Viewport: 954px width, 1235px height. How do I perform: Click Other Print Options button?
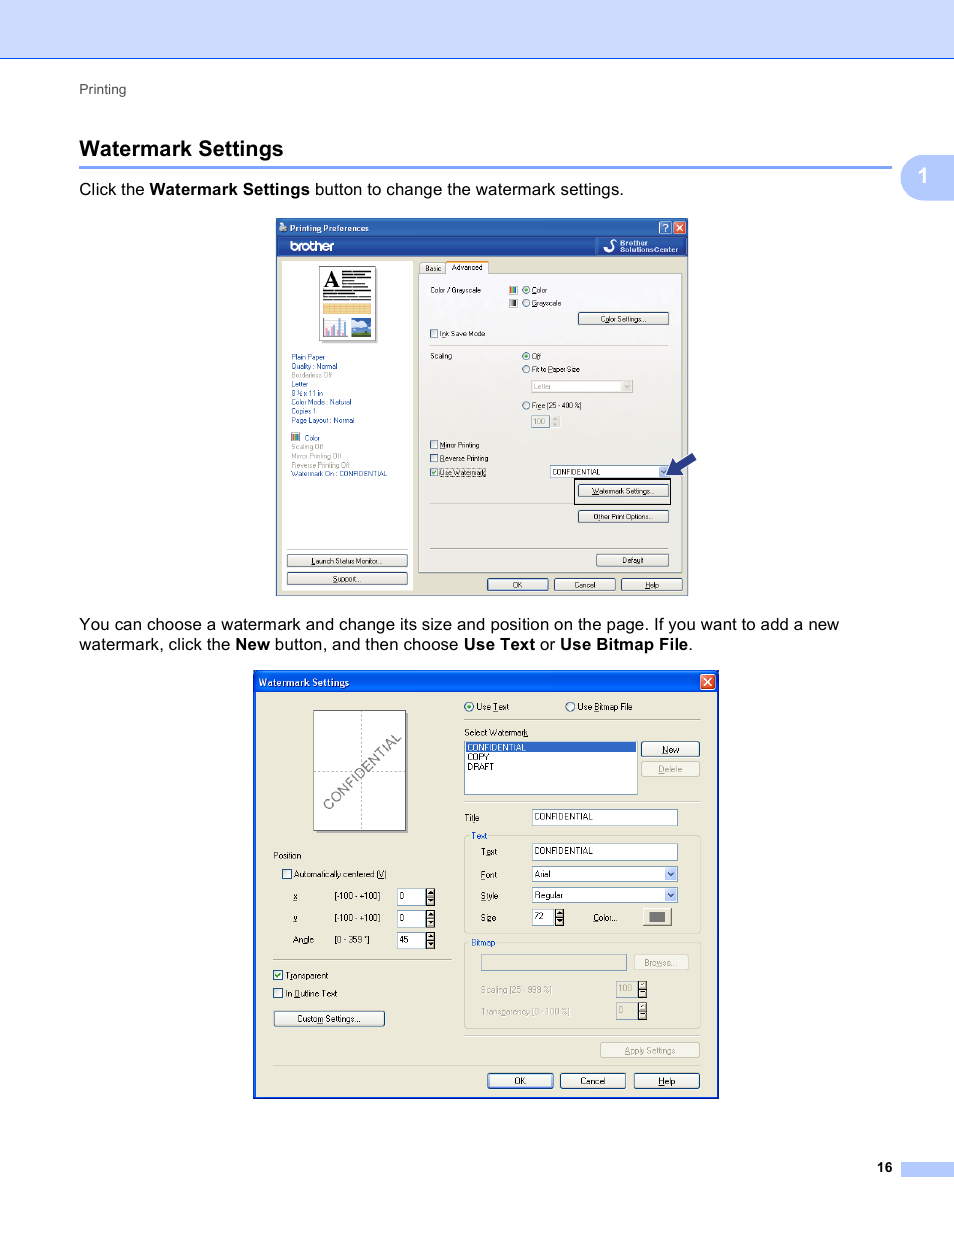click(x=623, y=517)
